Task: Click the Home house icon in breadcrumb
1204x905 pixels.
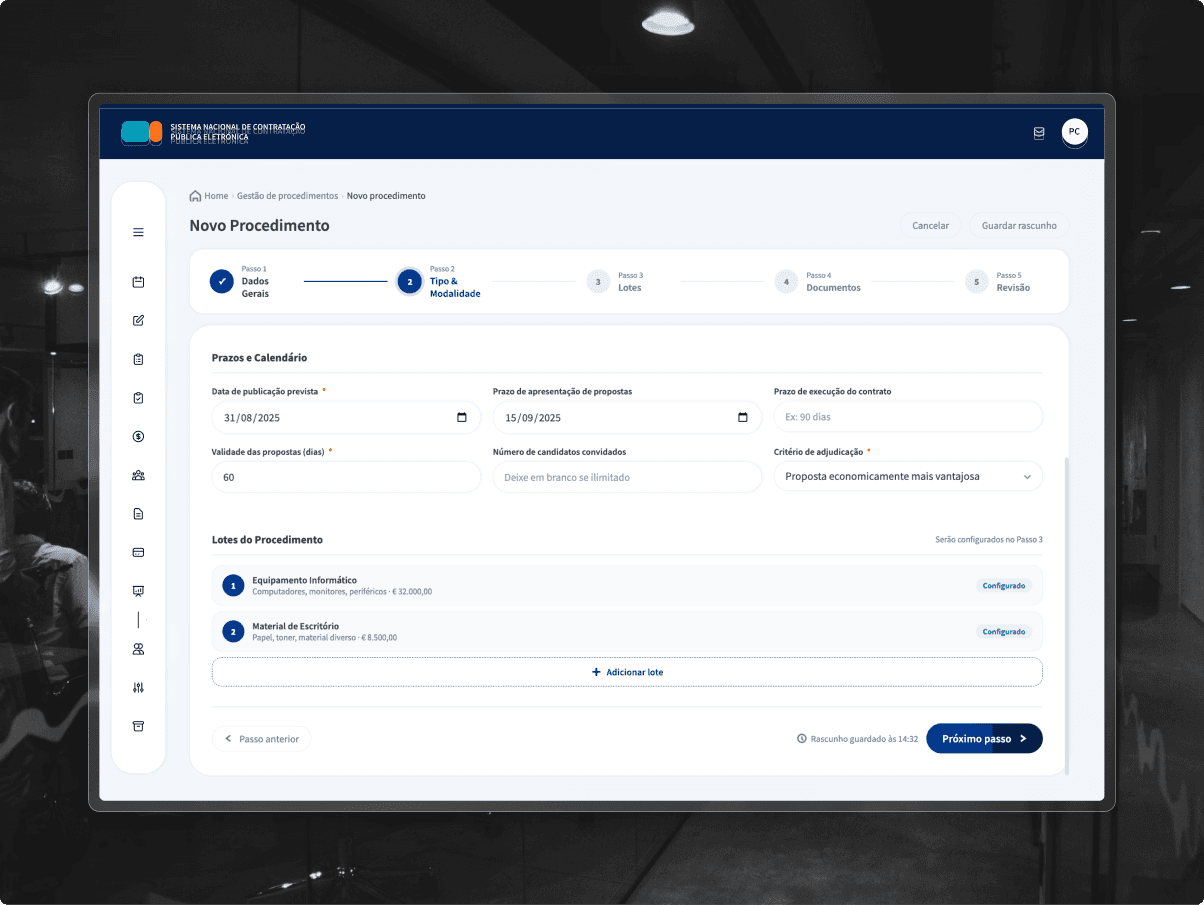Action: coord(196,196)
